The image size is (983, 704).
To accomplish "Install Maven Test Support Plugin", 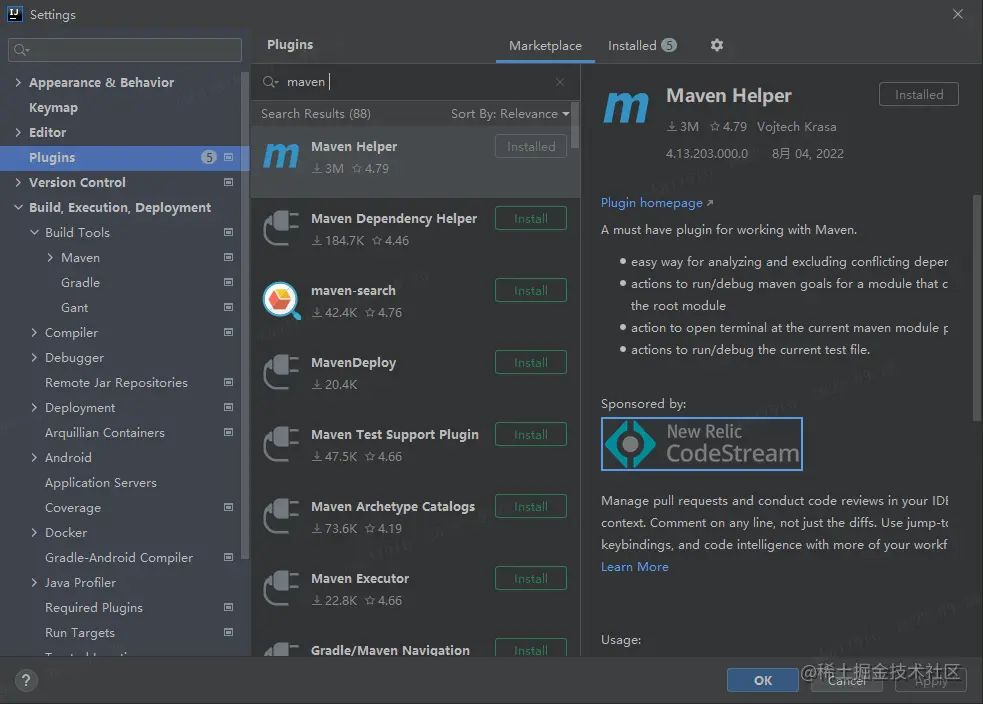I will (530, 435).
